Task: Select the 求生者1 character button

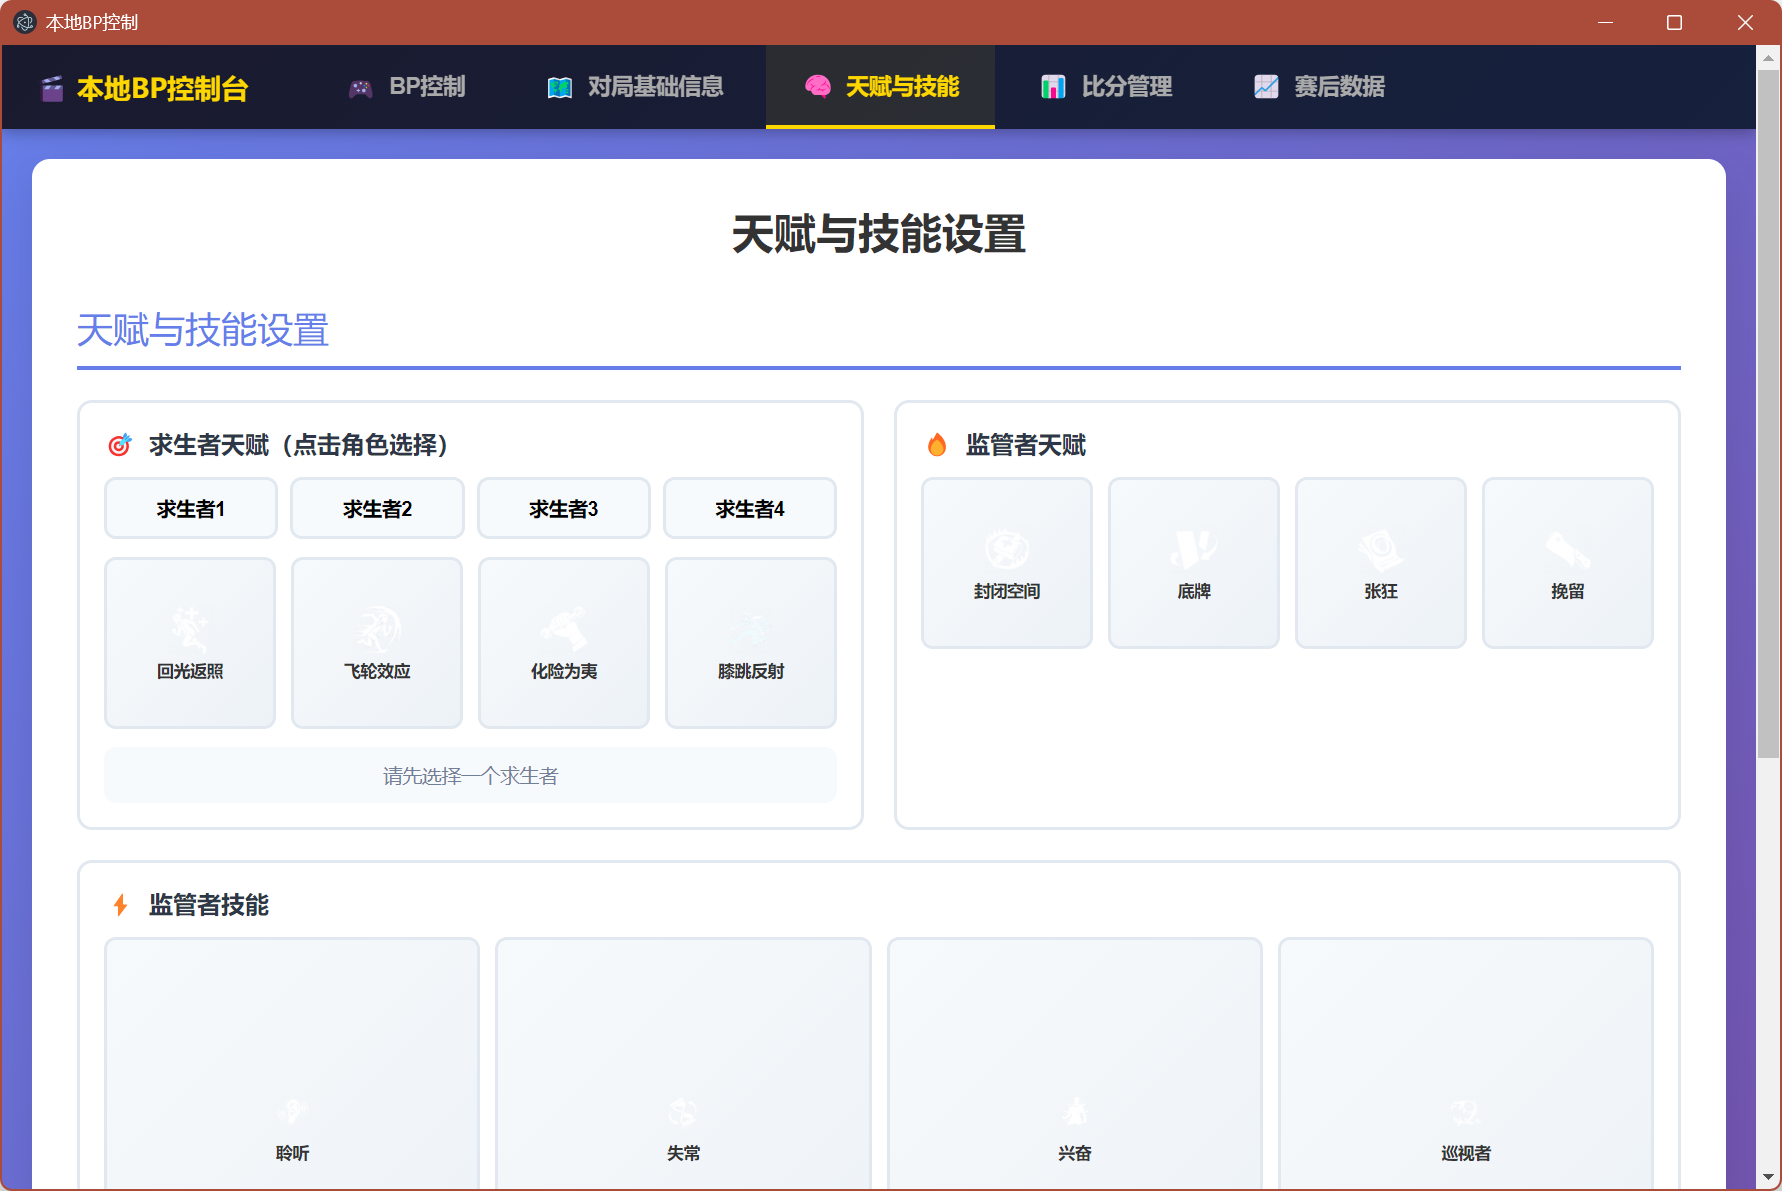Action: 190,508
